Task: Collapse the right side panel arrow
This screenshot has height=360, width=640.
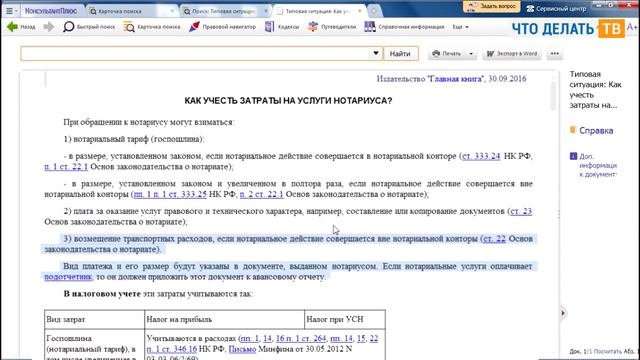Action: [563, 313]
